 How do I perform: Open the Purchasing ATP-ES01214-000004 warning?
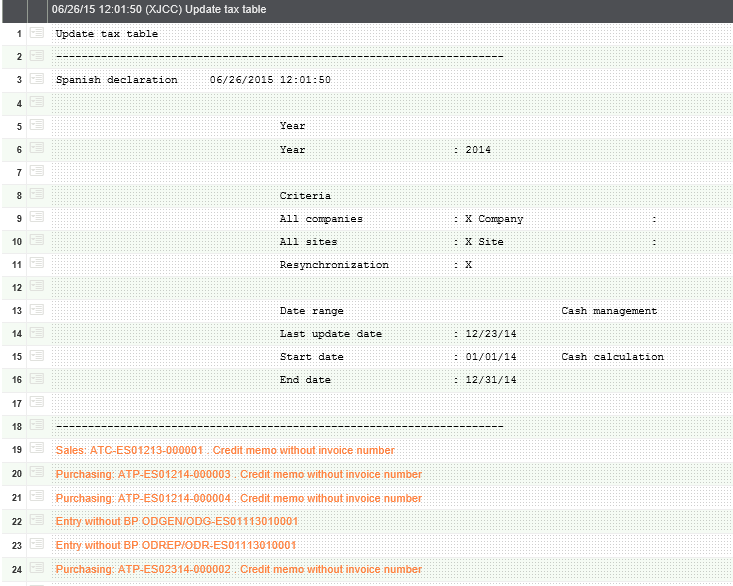pos(238,498)
